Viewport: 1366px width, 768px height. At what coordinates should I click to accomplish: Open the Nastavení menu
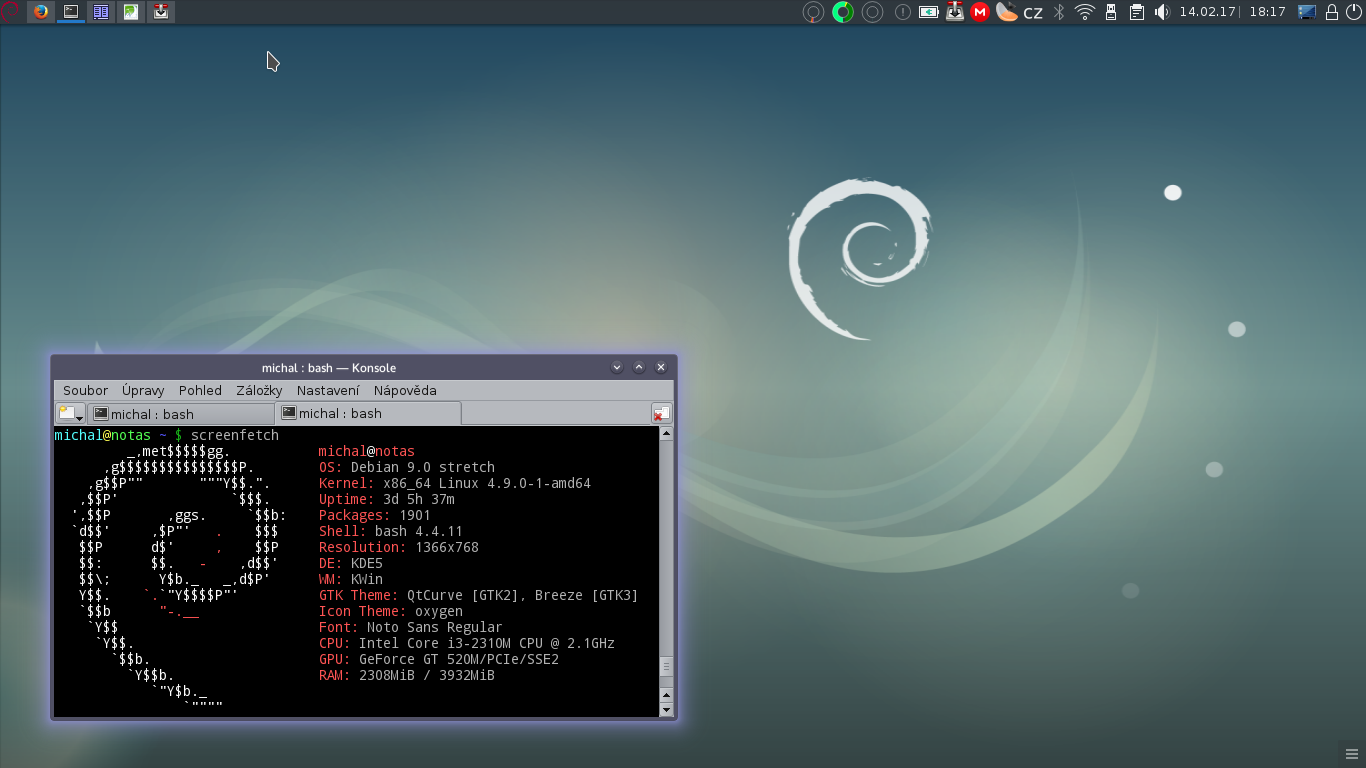pos(328,390)
